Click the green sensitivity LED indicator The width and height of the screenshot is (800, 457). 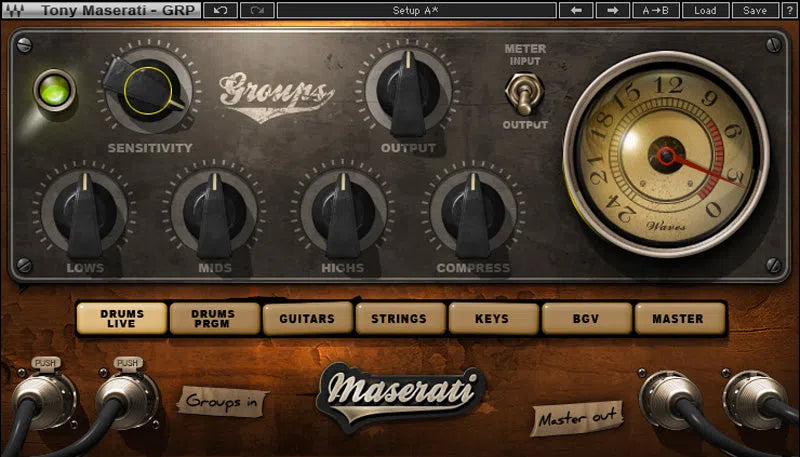[x=54, y=91]
